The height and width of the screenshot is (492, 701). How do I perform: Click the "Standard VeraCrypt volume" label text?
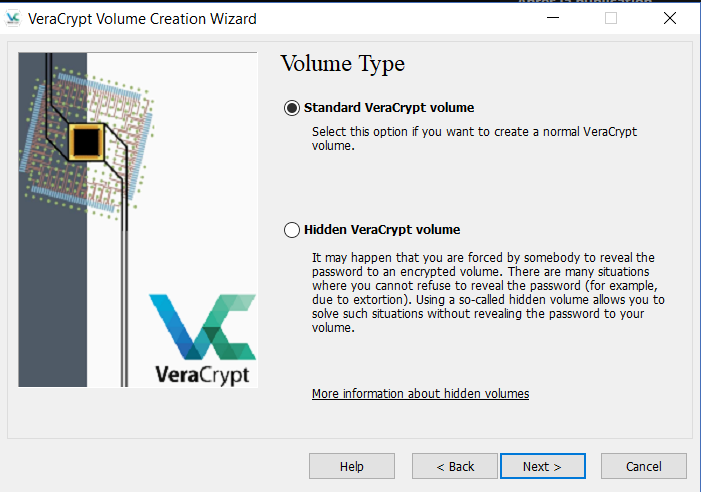tap(388, 108)
